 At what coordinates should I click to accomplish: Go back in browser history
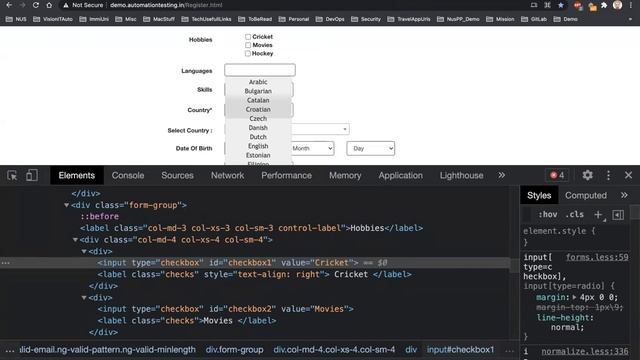pos(9,5)
